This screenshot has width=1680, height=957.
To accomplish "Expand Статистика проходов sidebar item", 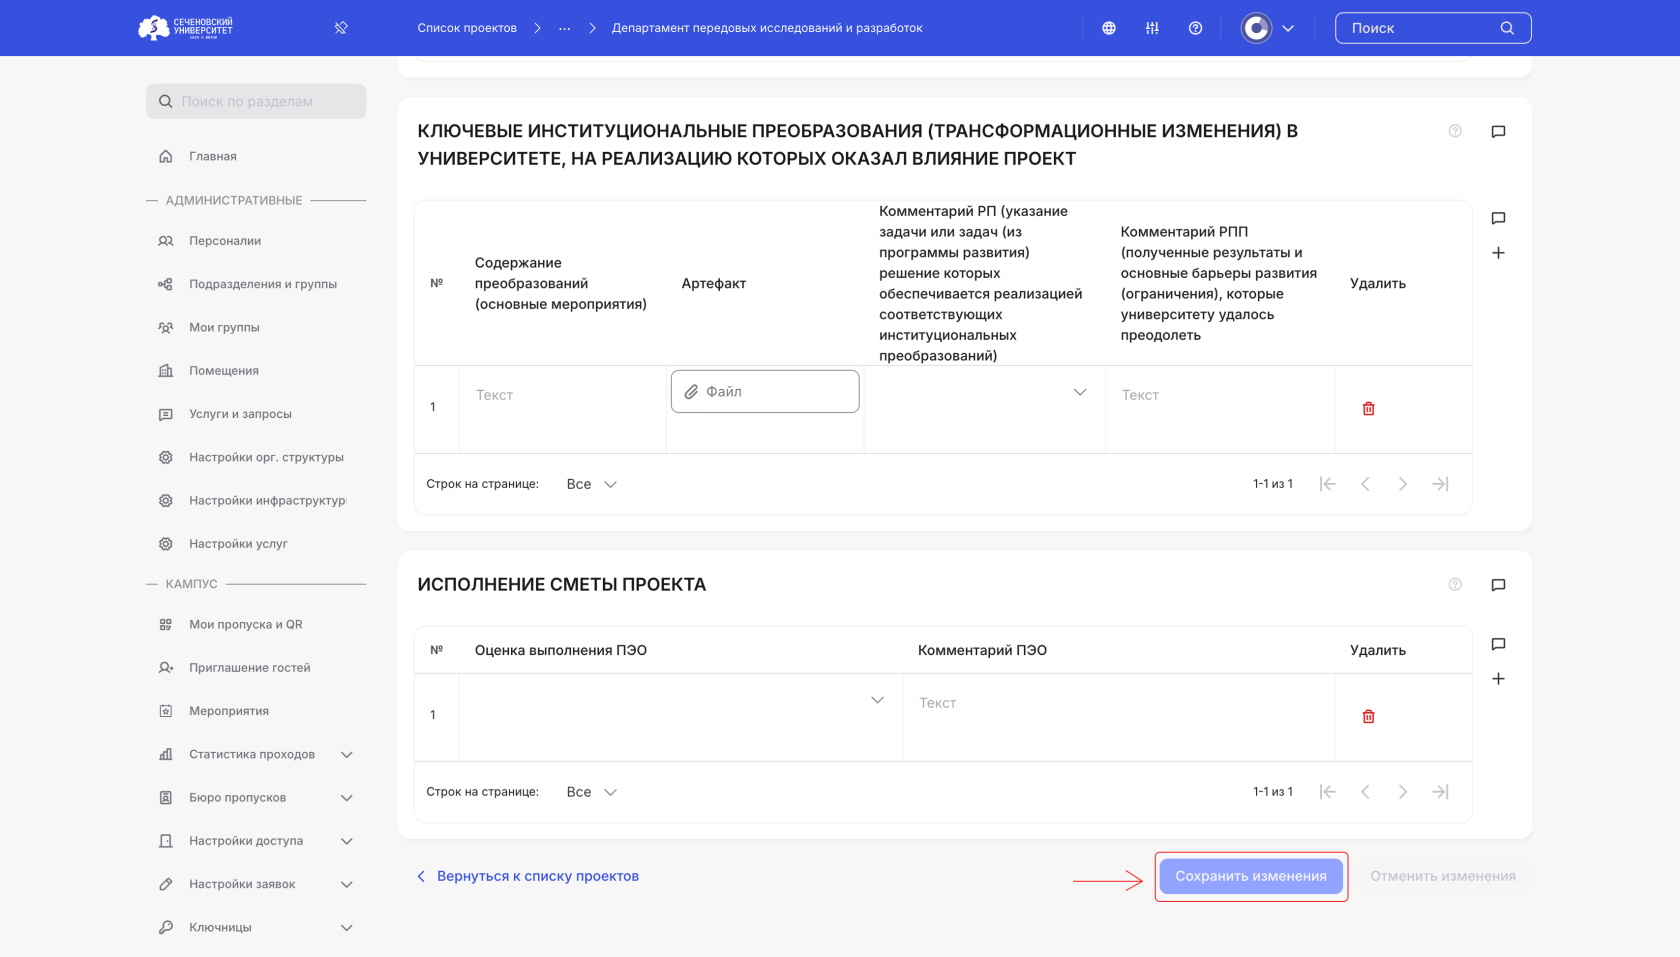I will tap(347, 754).
